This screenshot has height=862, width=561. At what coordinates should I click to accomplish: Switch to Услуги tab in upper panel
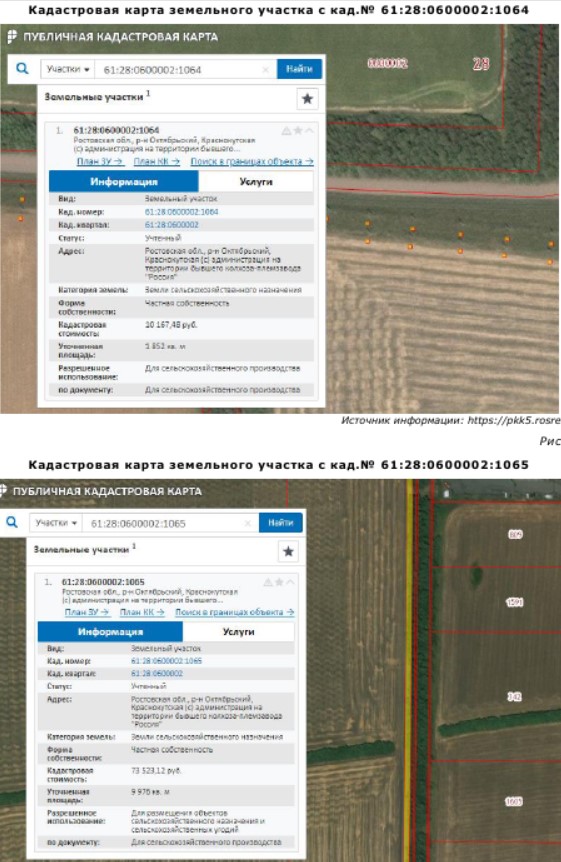256,181
